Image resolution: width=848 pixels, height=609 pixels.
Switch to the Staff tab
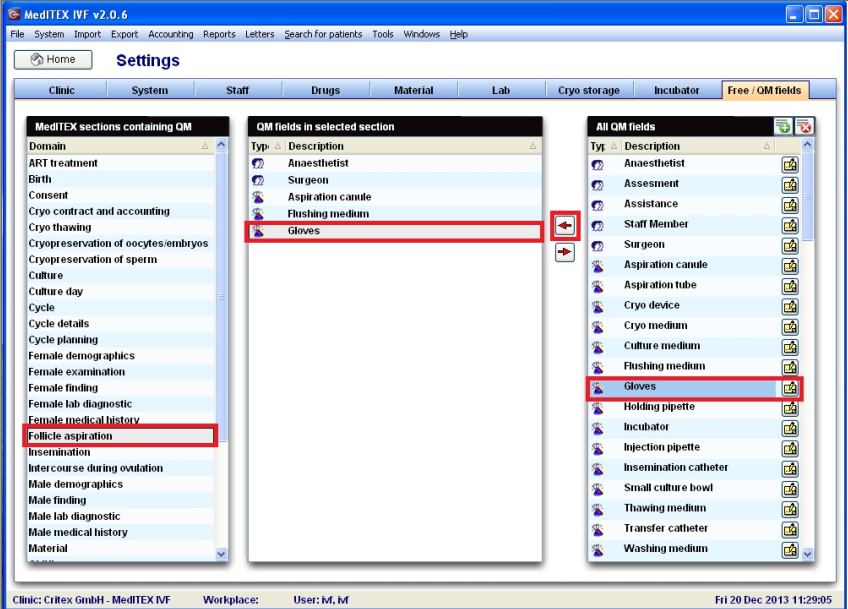237,90
